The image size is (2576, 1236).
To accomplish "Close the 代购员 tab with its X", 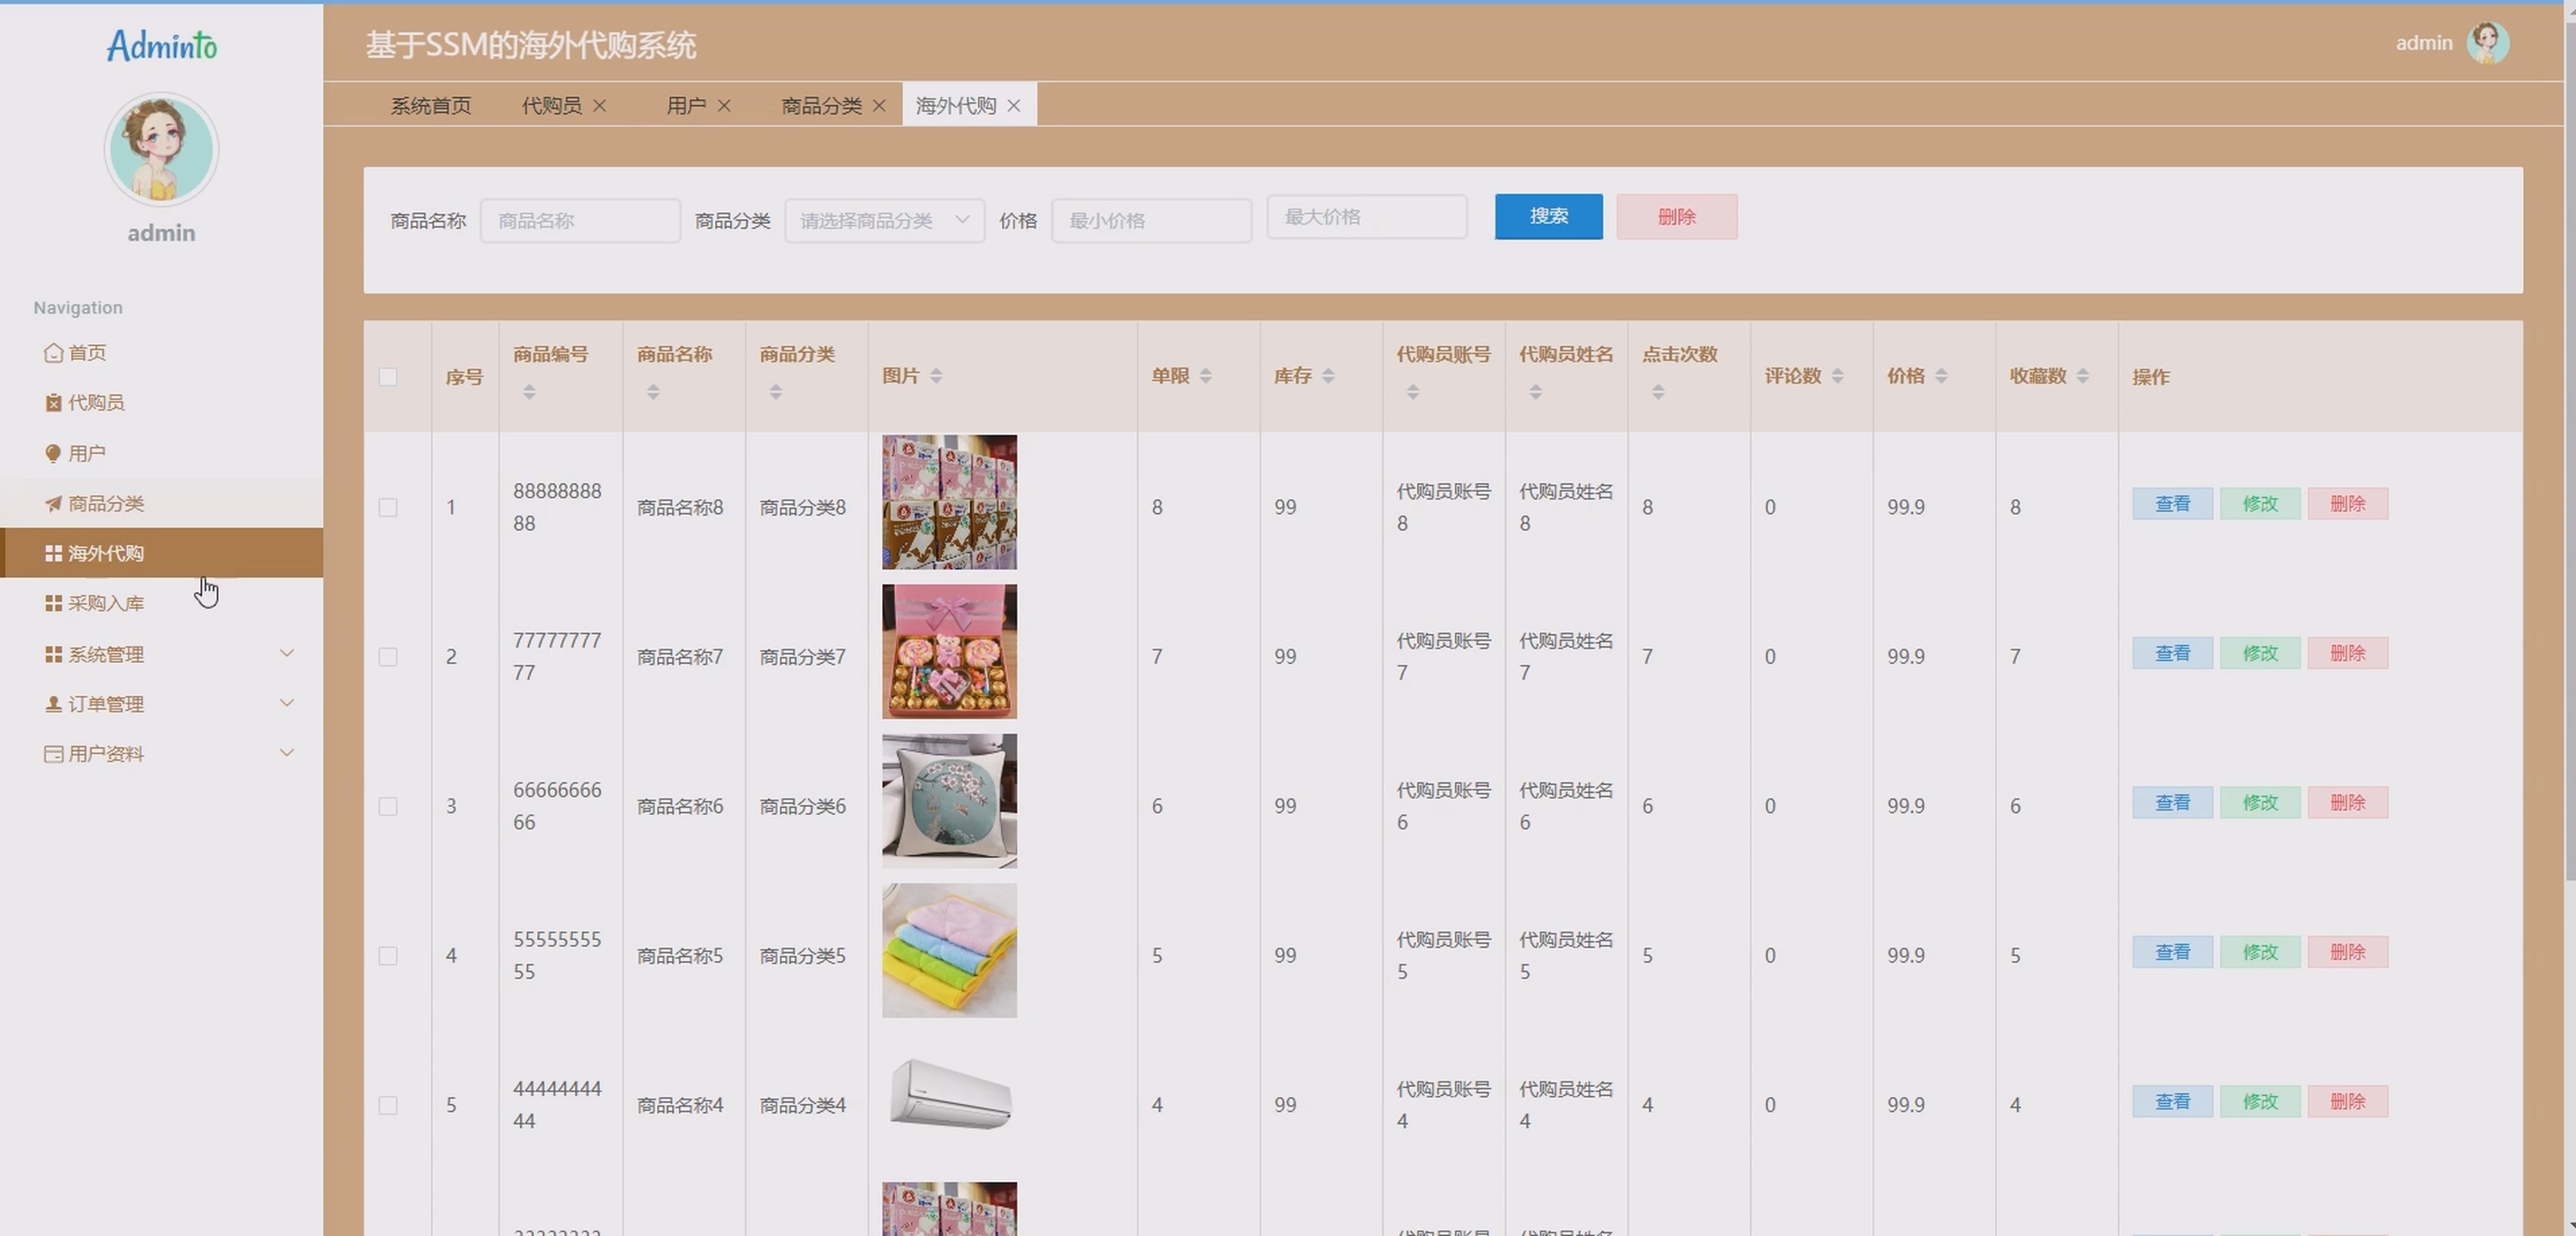I will pyautogui.click(x=599, y=105).
